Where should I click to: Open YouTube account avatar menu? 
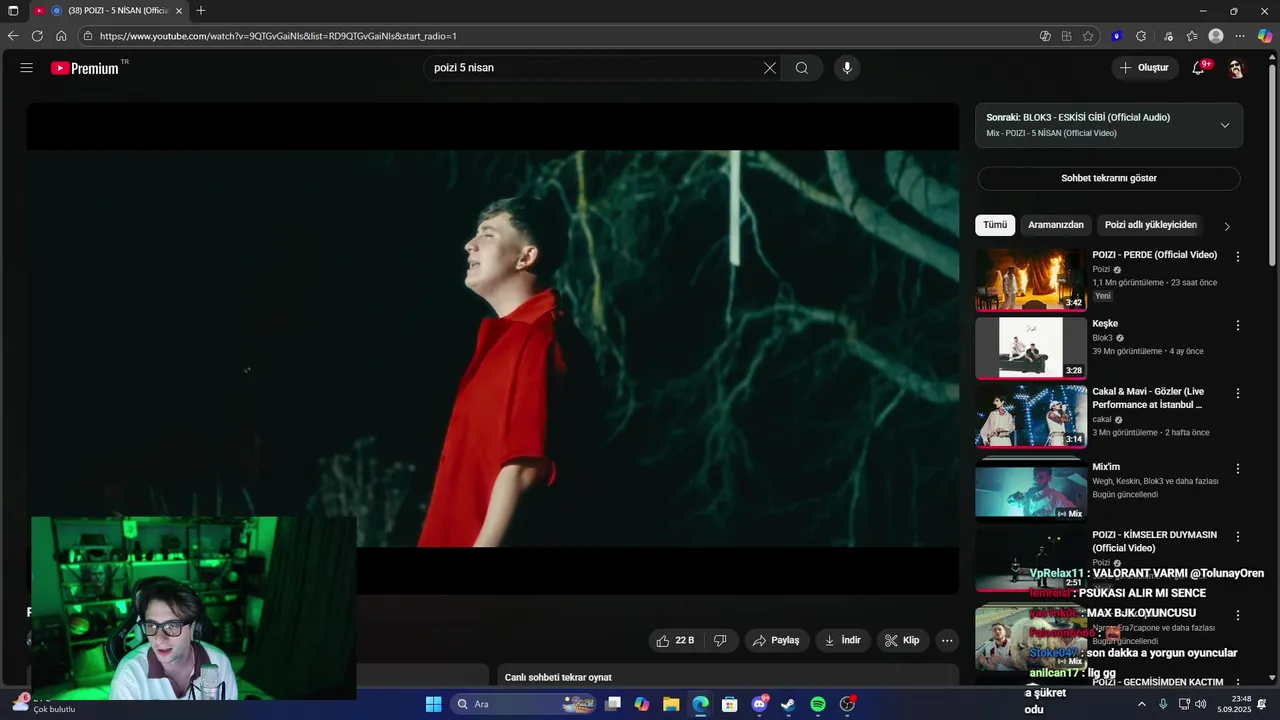[x=1236, y=68]
